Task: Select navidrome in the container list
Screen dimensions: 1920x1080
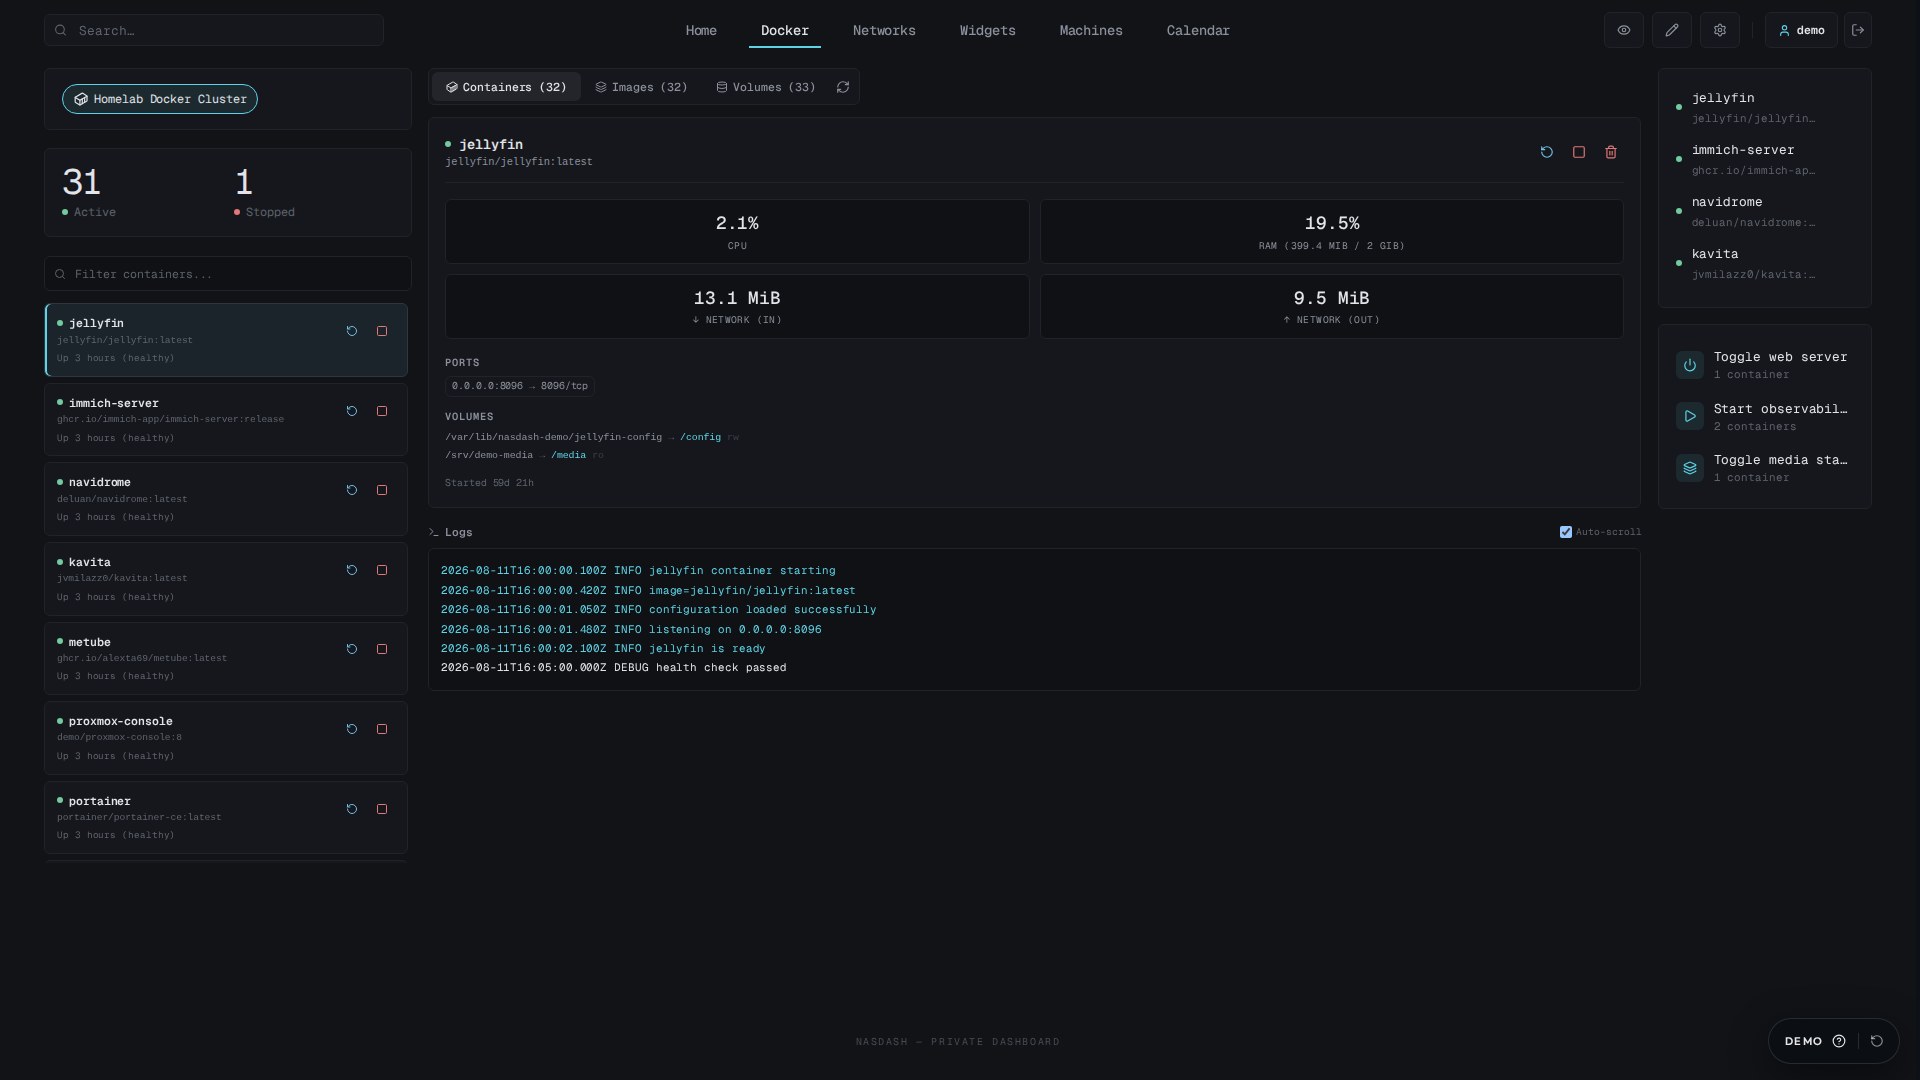Action: coord(226,499)
